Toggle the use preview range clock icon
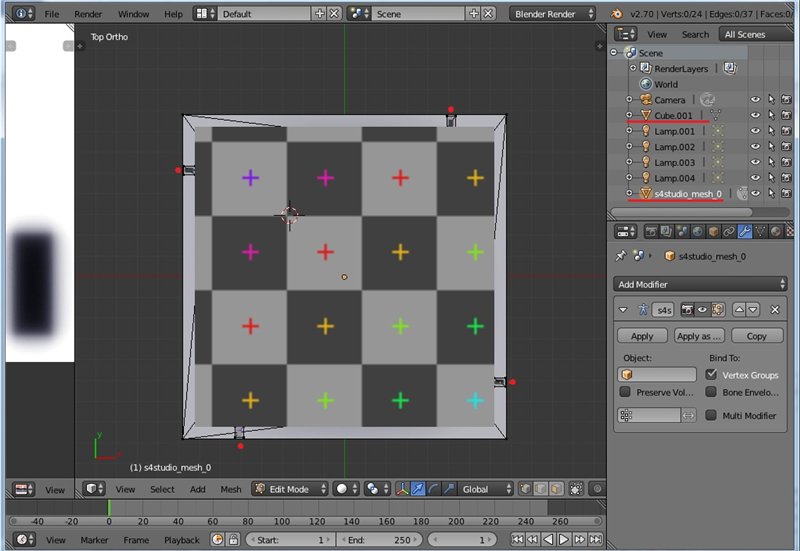 point(217,539)
